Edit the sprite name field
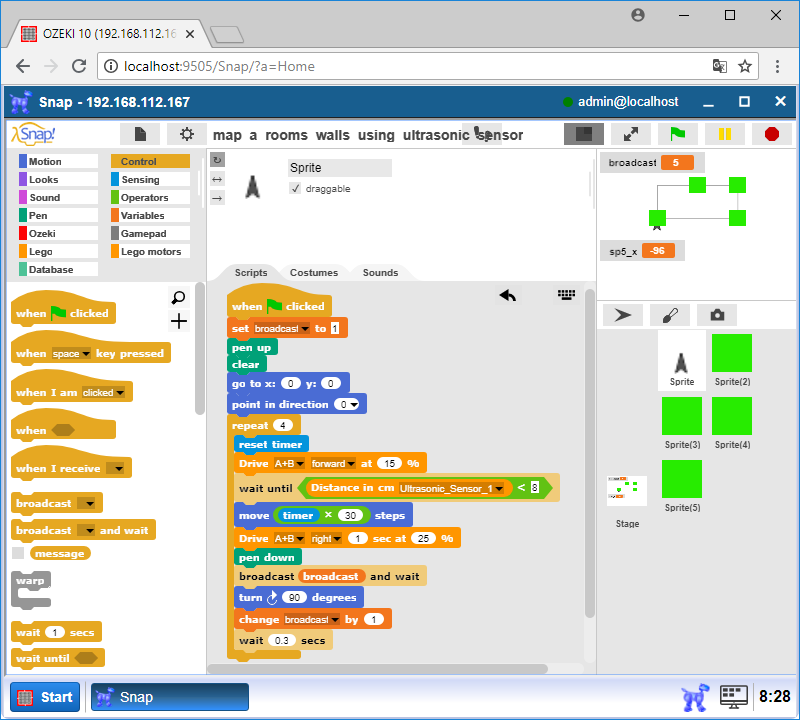 pos(339,168)
